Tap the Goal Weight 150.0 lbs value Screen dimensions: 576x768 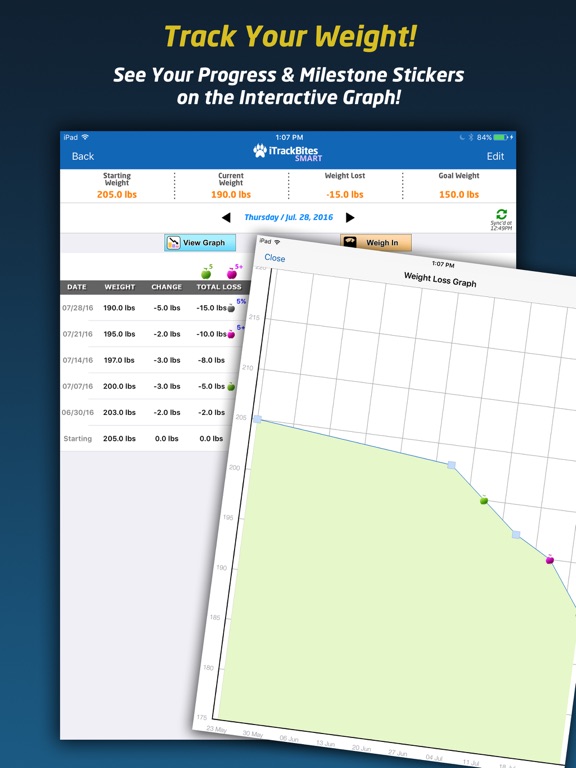tap(459, 194)
